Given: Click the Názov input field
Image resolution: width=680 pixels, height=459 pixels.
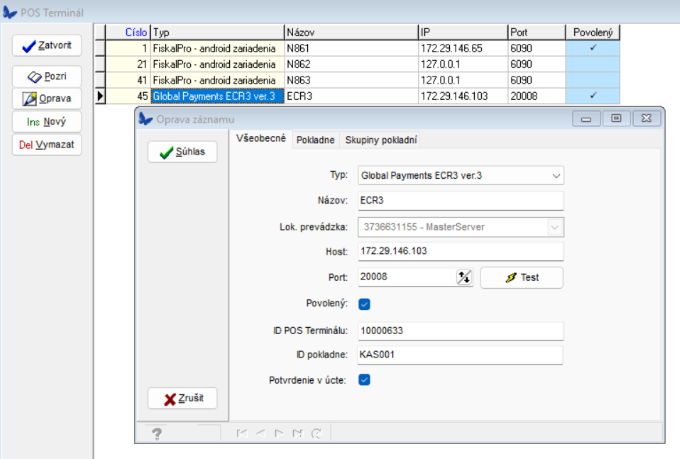Looking at the screenshot, I should 461,201.
